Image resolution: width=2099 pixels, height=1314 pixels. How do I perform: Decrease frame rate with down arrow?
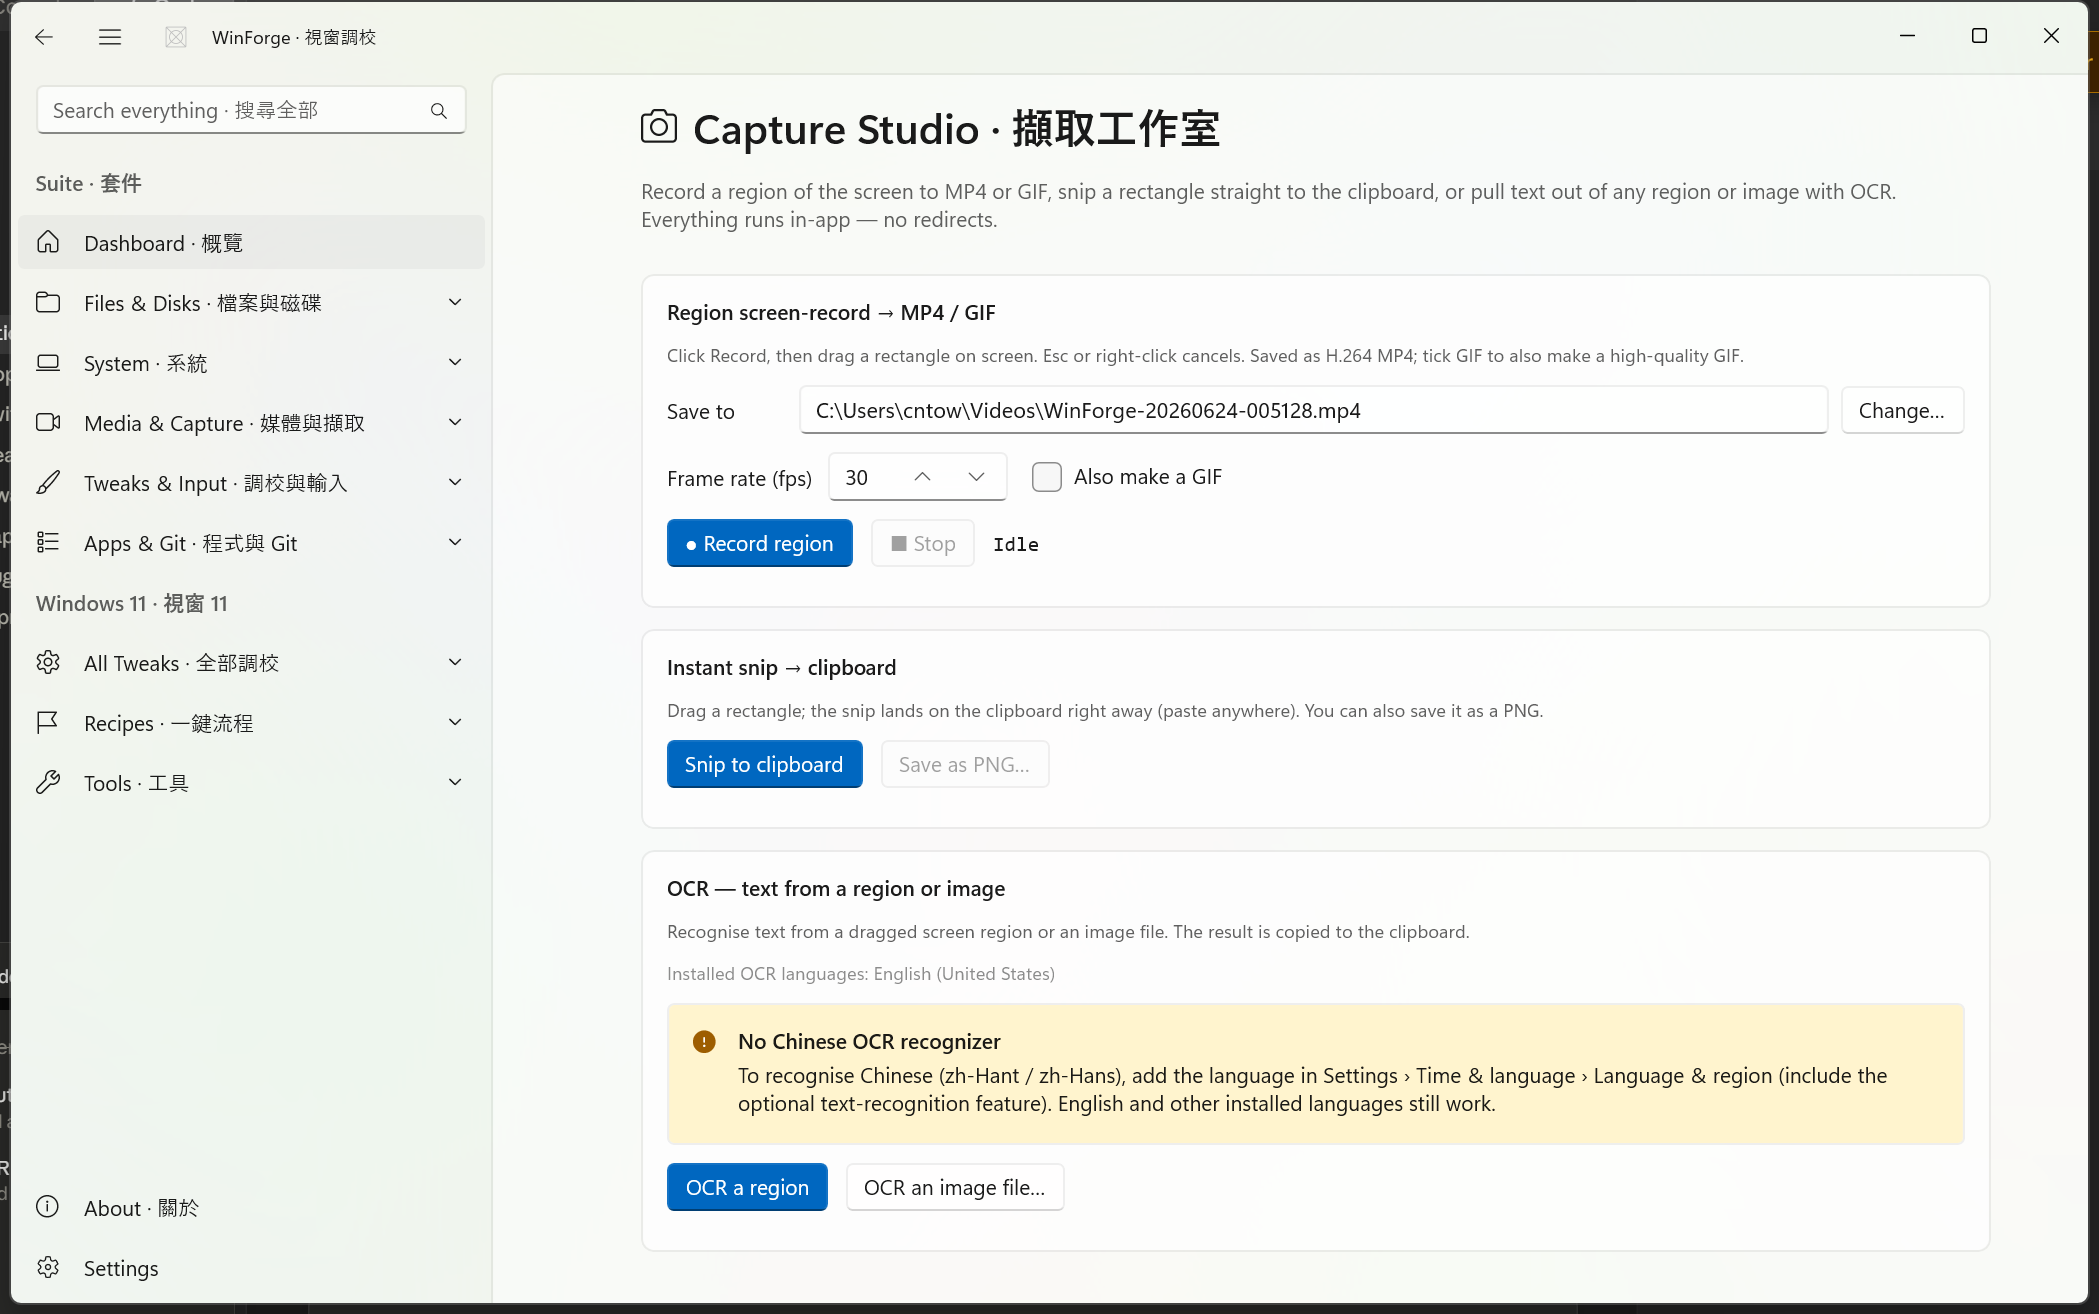pos(977,477)
